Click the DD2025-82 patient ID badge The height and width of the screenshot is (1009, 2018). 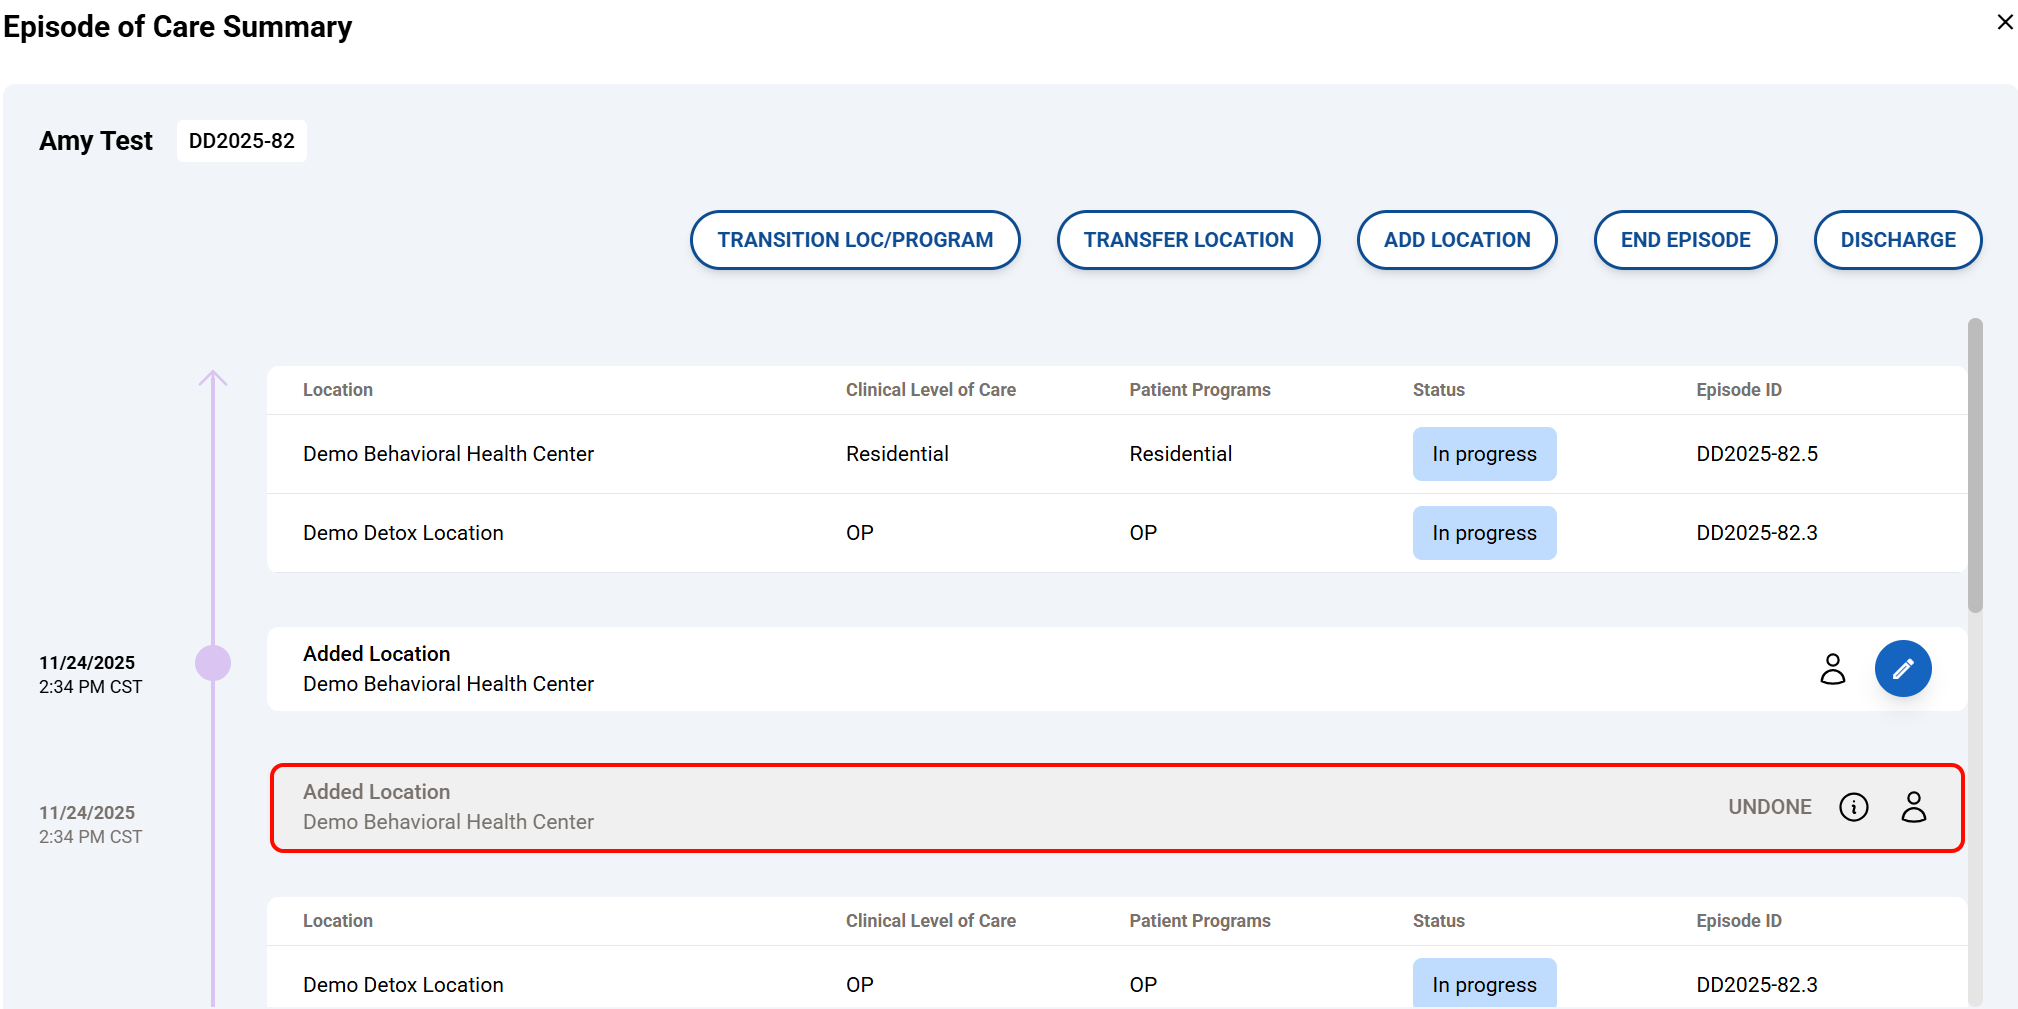coord(241,141)
